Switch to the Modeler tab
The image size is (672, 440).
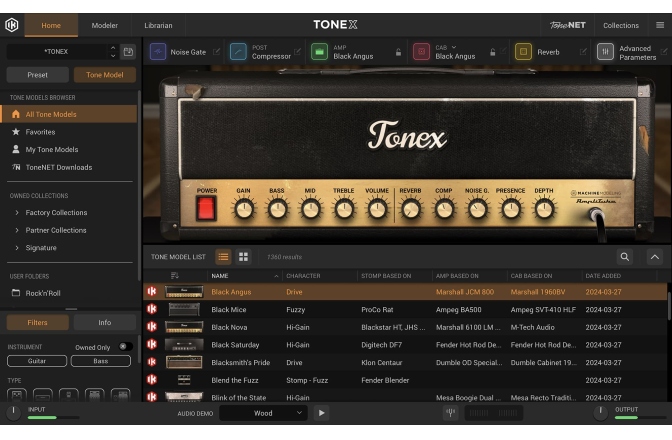coord(105,25)
